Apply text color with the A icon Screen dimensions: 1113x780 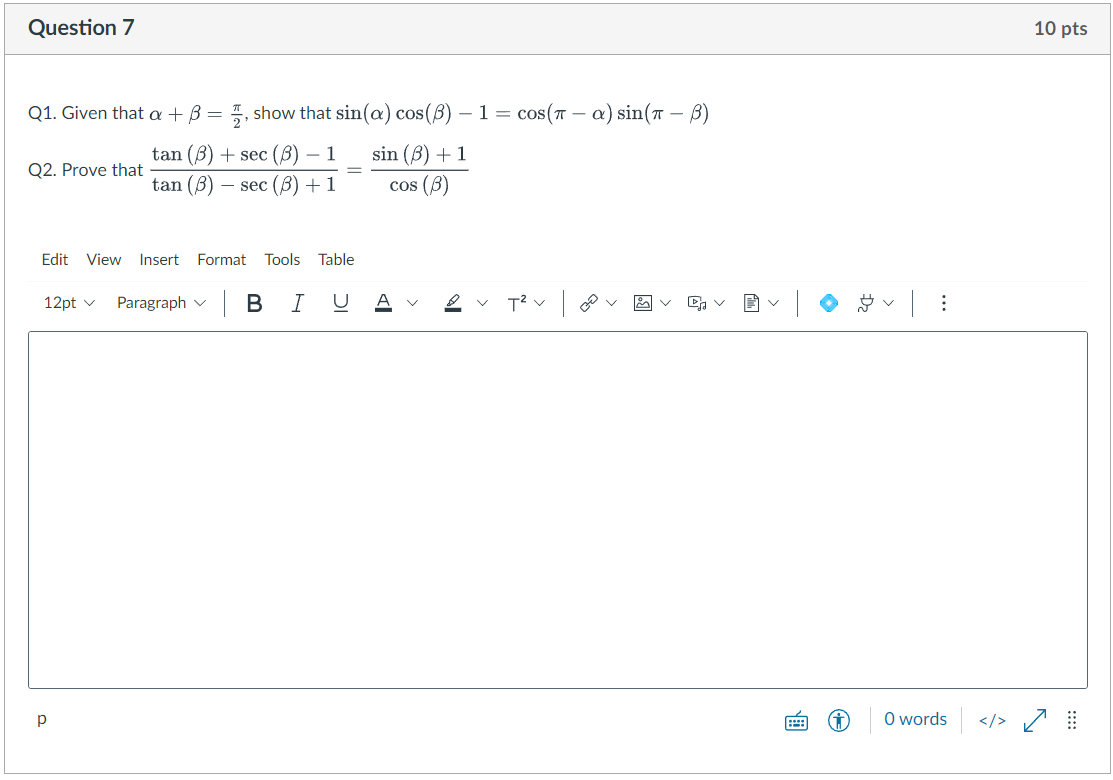coord(383,303)
